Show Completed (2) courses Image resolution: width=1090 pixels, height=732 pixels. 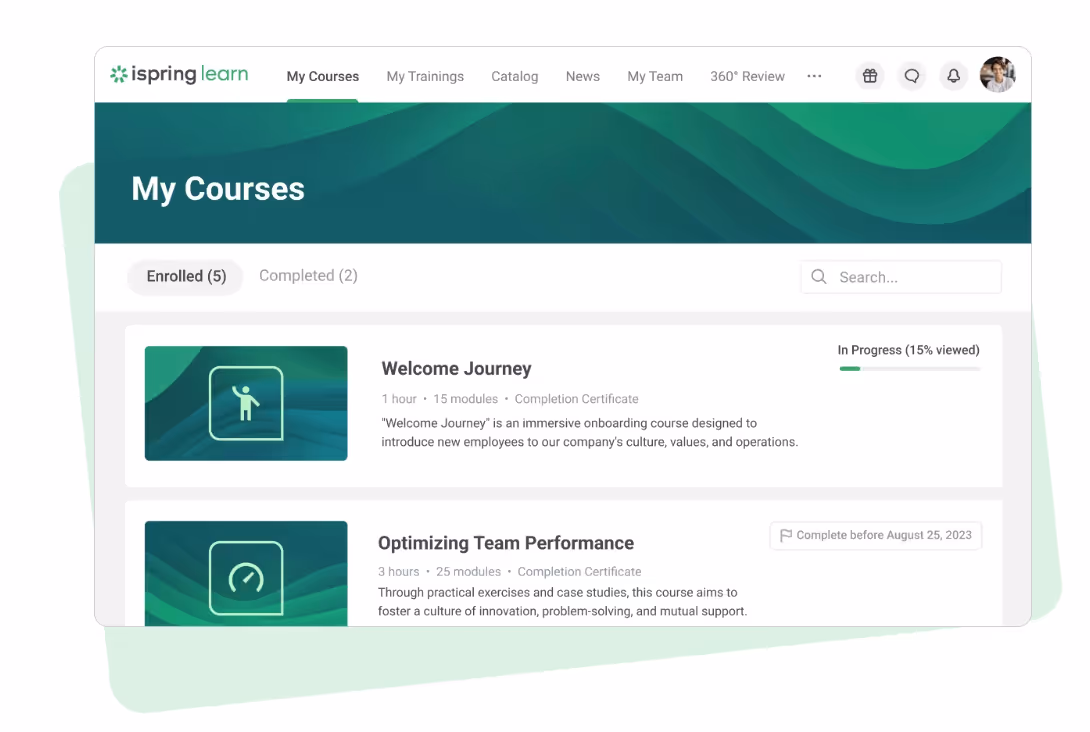click(x=308, y=276)
